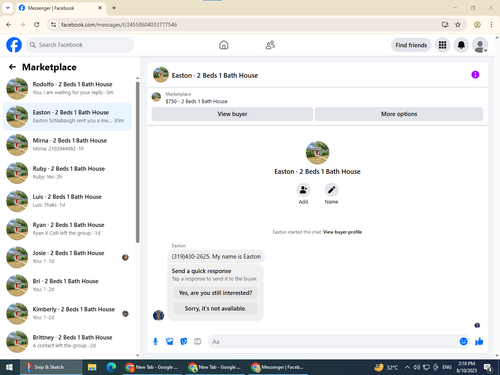The image size is (500, 375).
Task: Open Snip & Sketch in taskbar
Action: (x=51, y=367)
